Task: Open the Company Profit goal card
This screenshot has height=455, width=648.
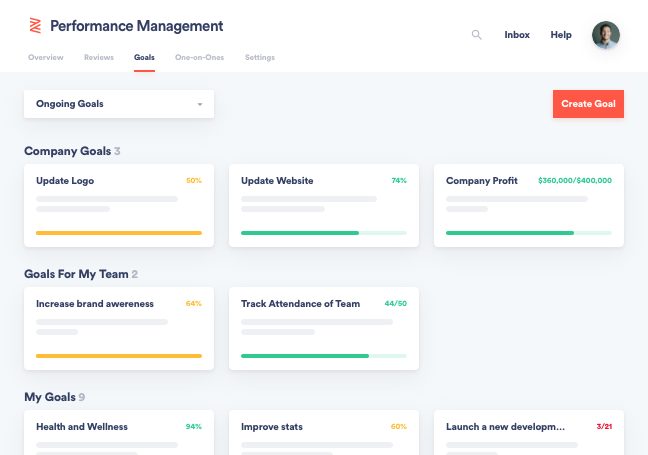Action: click(529, 206)
